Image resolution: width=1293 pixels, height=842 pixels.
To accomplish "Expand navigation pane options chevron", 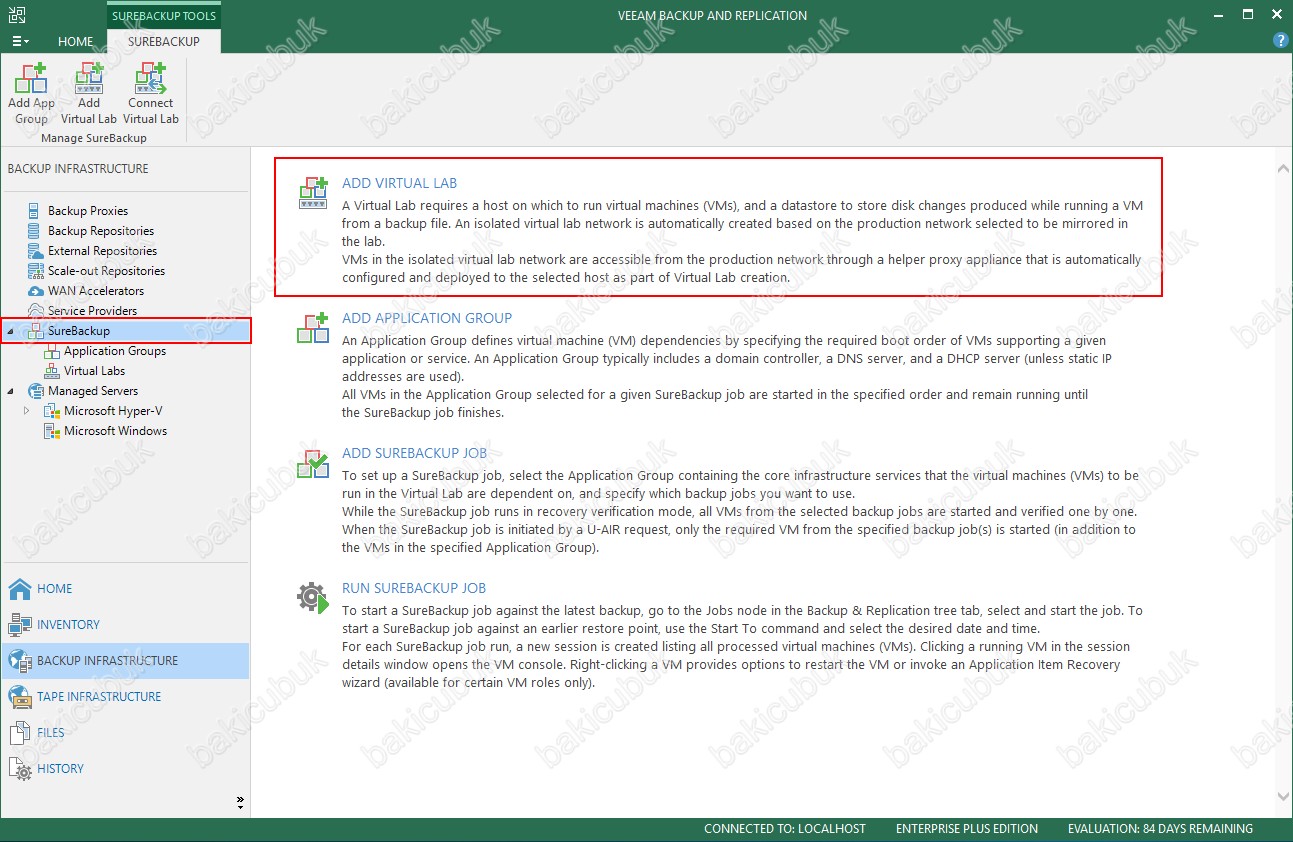I will [x=240, y=801].
